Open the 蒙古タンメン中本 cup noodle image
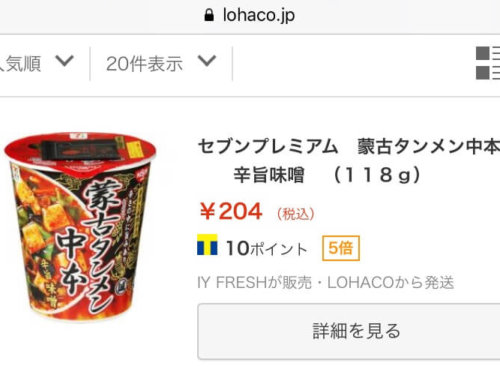Viewport: 500px width, 375px height. tap(80, 227)
